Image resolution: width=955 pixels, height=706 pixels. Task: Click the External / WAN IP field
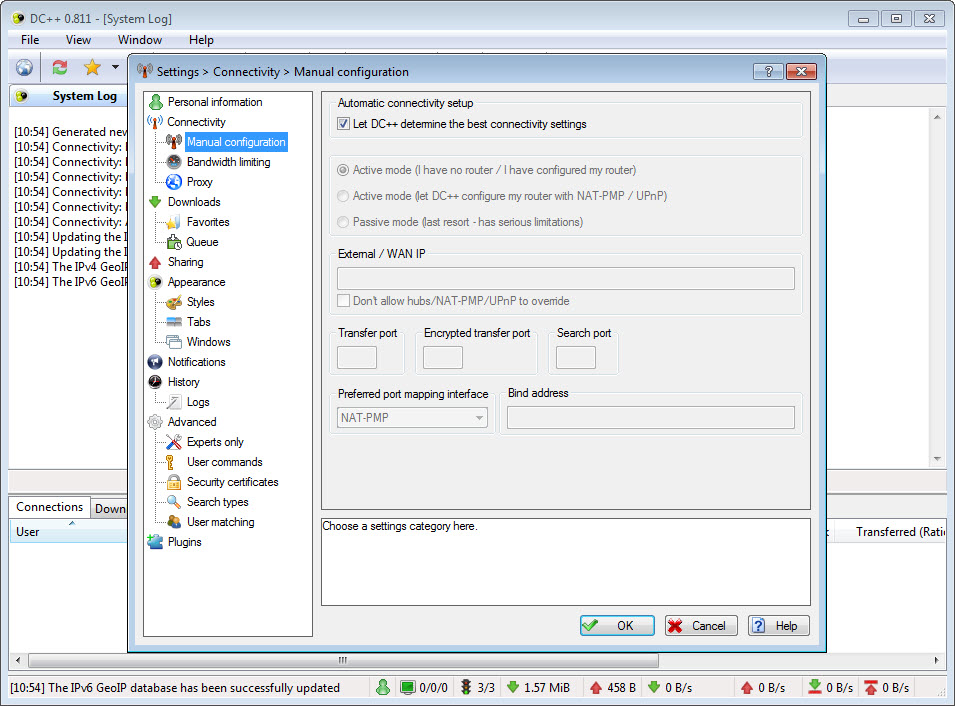566,278
